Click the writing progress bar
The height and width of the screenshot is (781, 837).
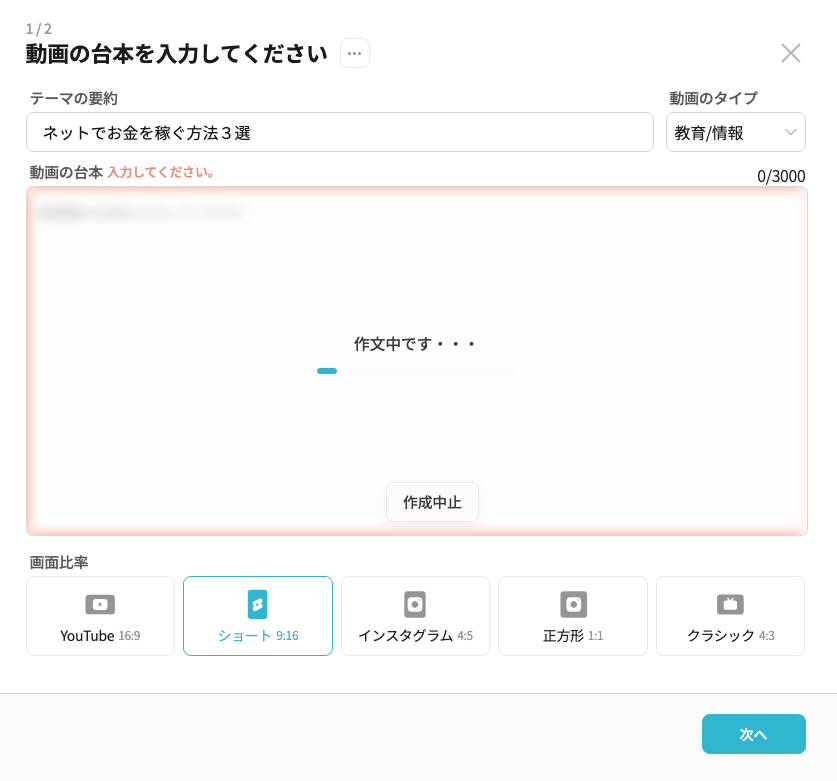(x=417, y=371)
